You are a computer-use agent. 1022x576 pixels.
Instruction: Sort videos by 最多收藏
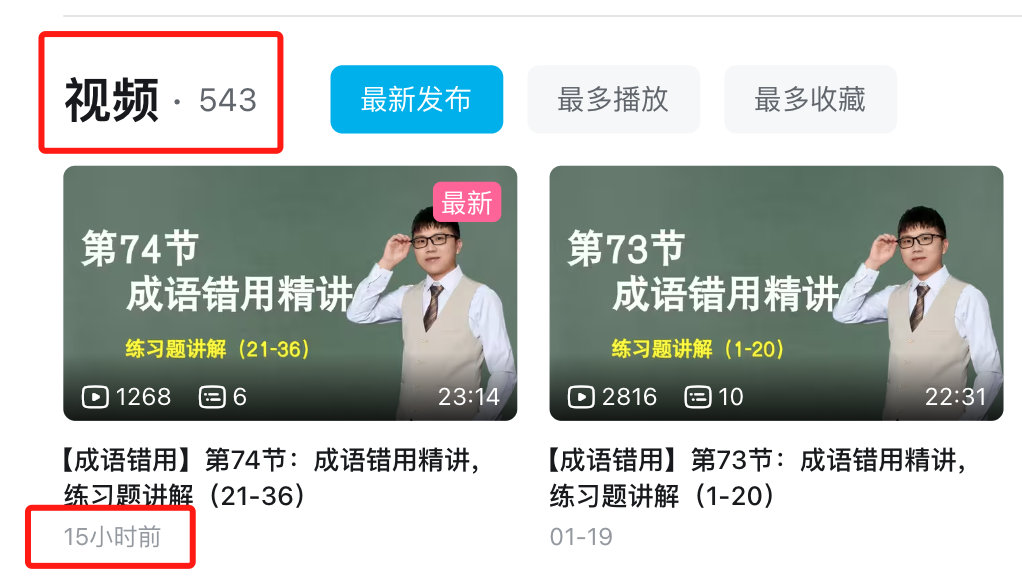[x=810, y=100]
